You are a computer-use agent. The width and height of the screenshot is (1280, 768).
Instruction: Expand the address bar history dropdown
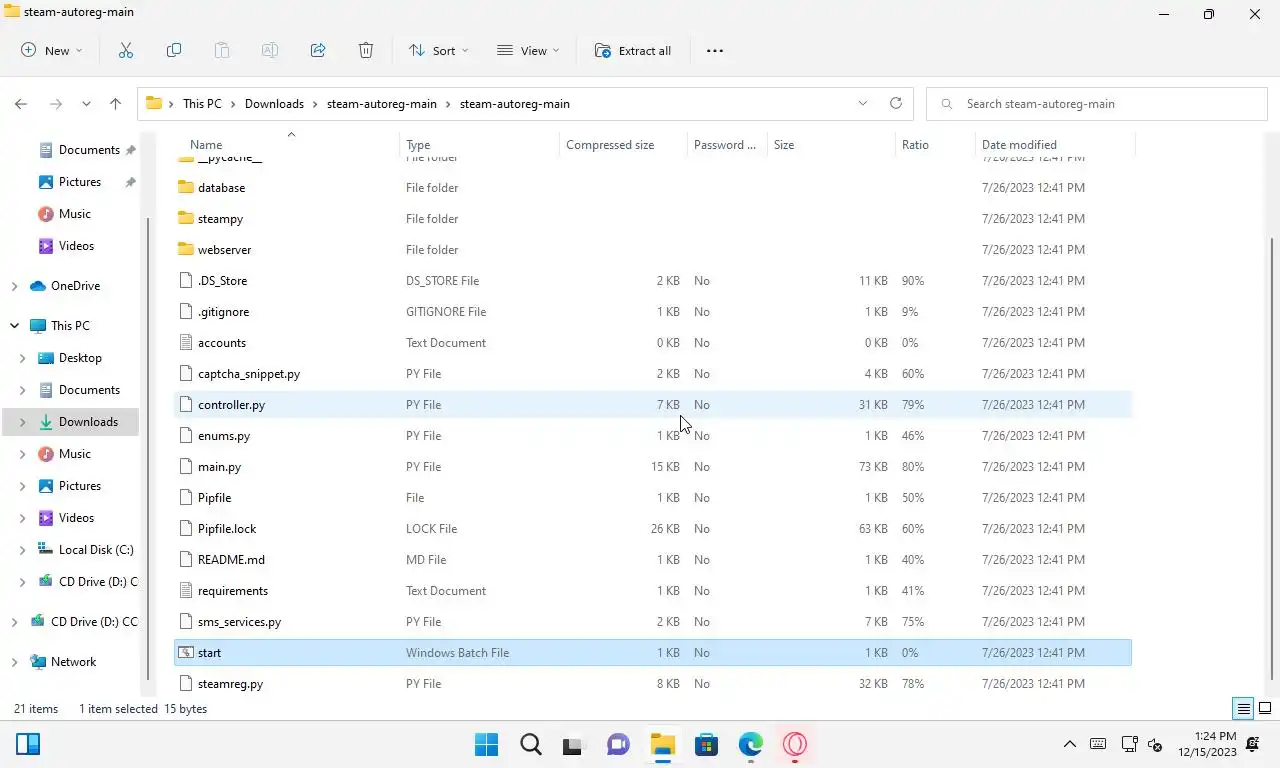[863, 103]
